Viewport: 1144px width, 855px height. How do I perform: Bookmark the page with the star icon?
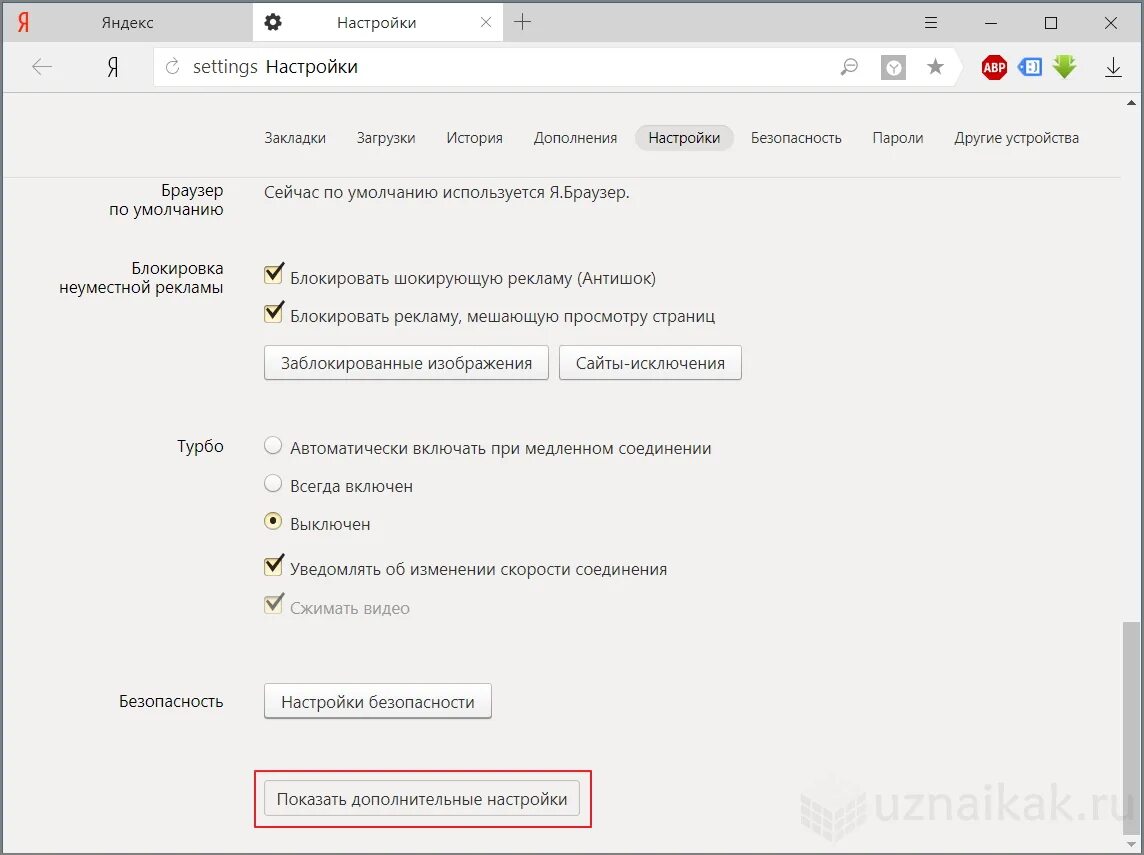tap(935, 67)
